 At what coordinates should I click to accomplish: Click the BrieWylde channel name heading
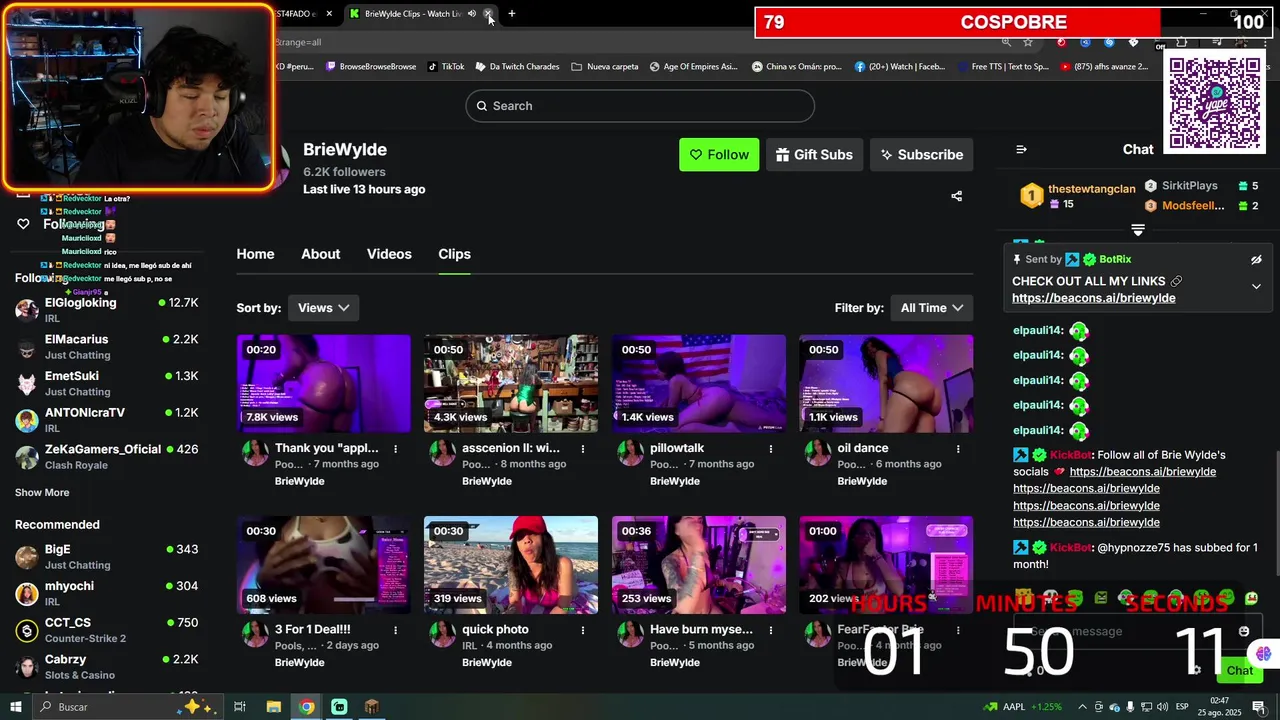tap(345, 149)
